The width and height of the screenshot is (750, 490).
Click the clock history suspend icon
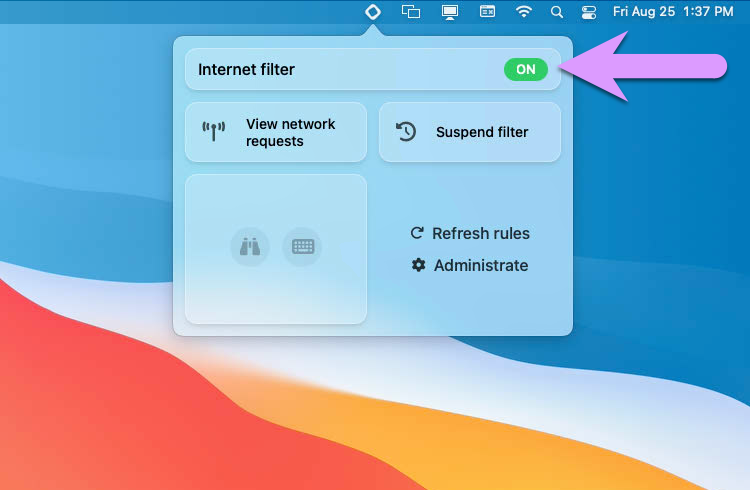tap(406, 132)
